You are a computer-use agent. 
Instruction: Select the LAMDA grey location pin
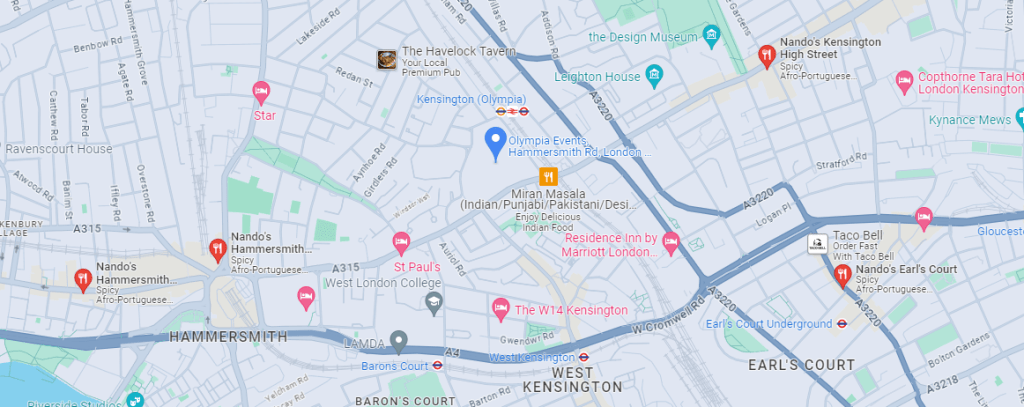pyautogui.click(x=398, y=342)
